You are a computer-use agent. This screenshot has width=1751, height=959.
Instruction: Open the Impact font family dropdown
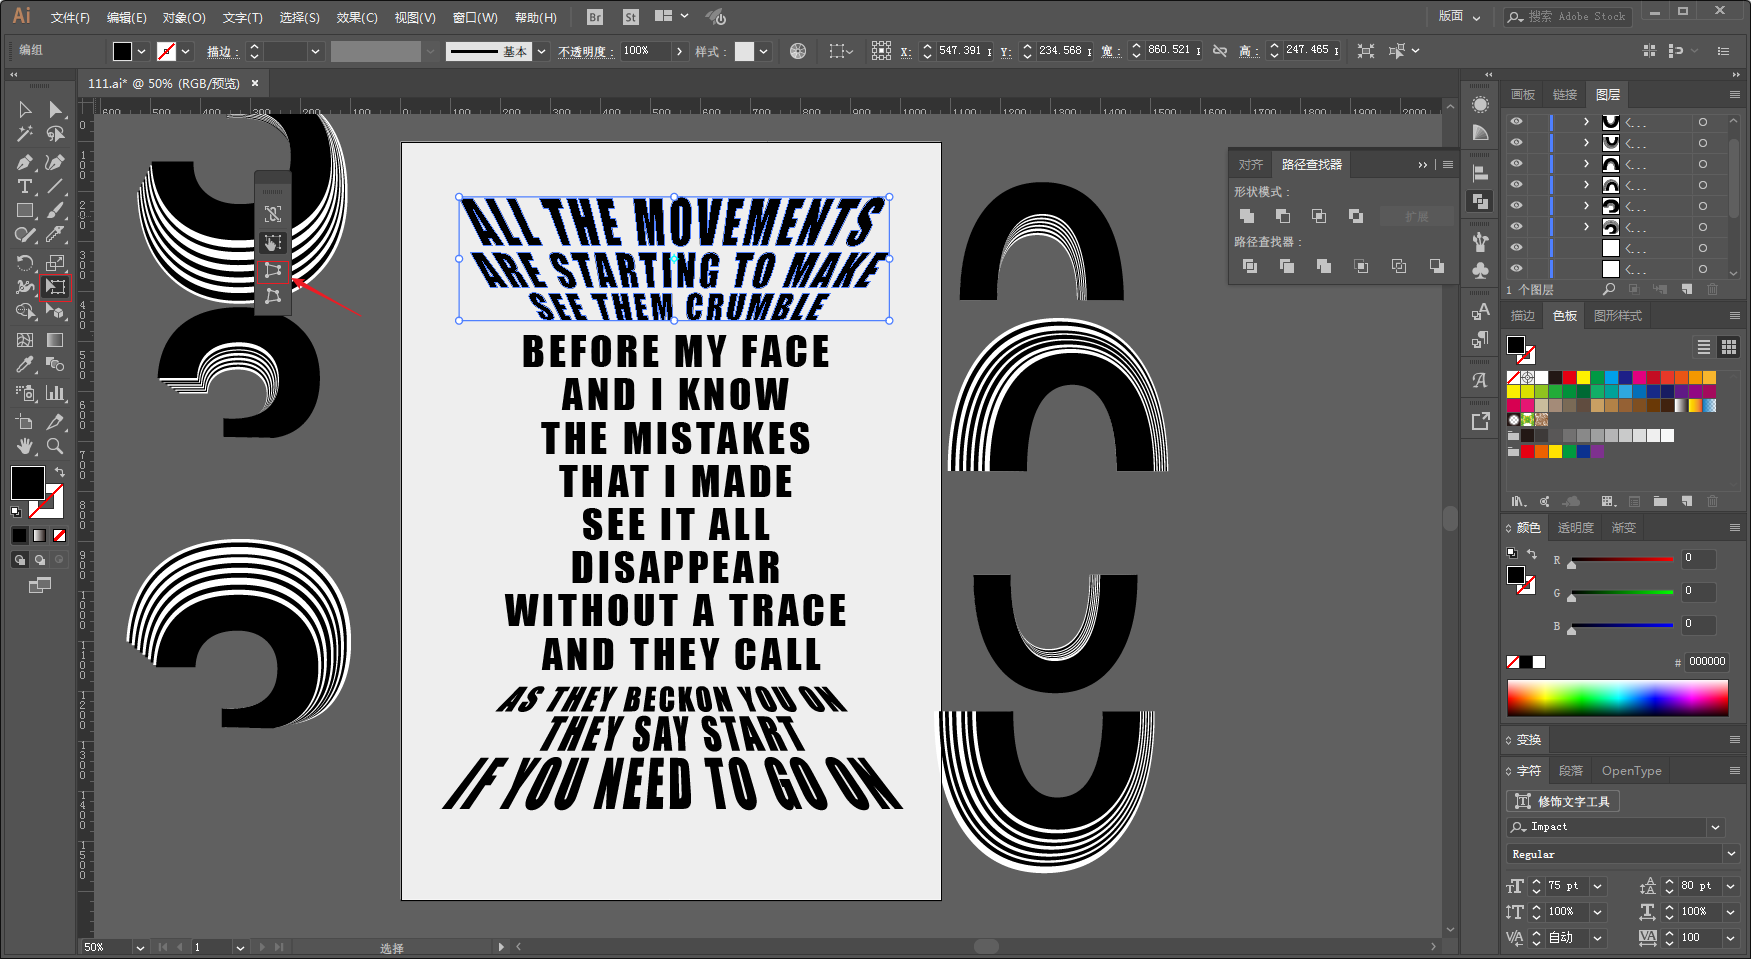click(x=1716, y=828)
